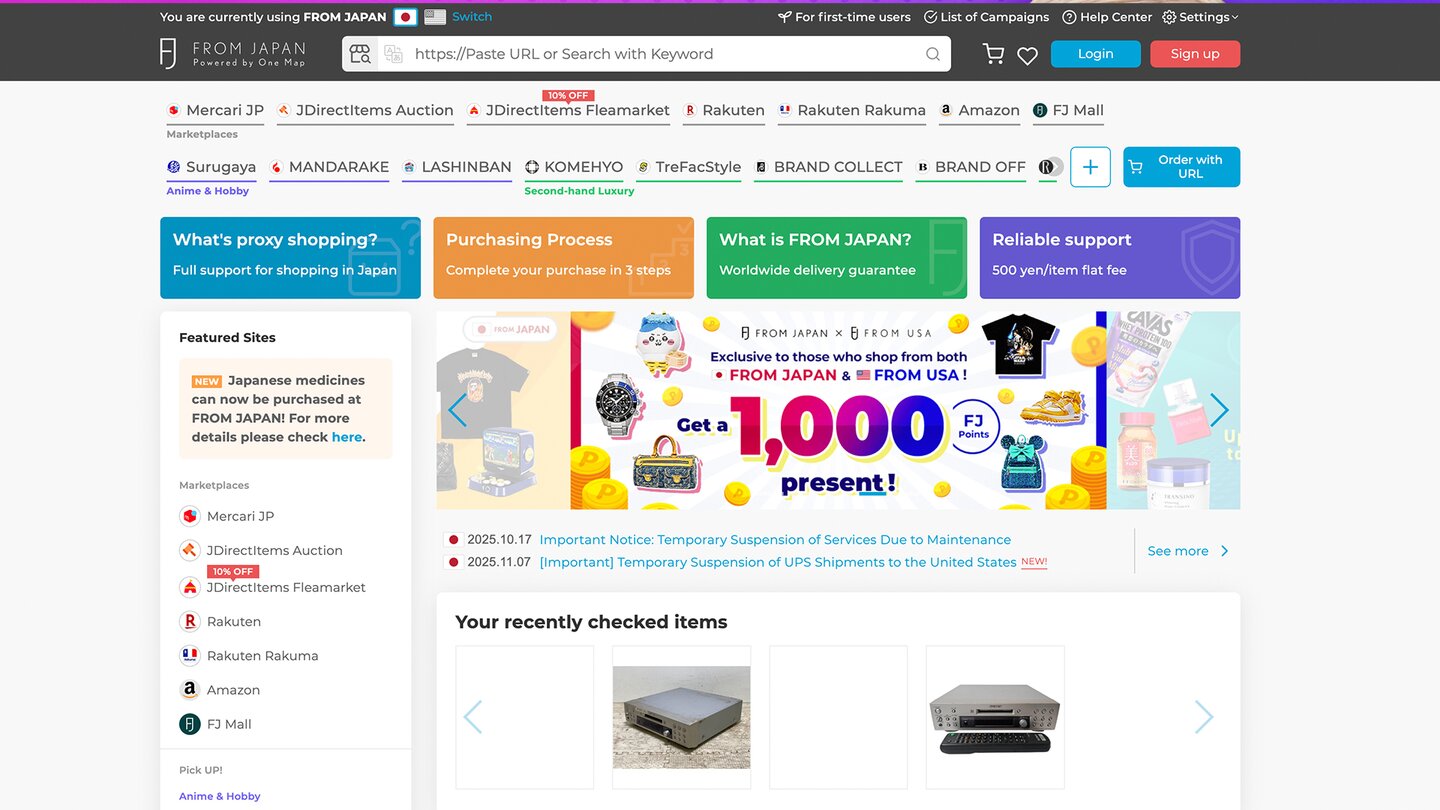Open the Reliable support purple card
The image size is (1440, 810).
tap(1109, 258)
